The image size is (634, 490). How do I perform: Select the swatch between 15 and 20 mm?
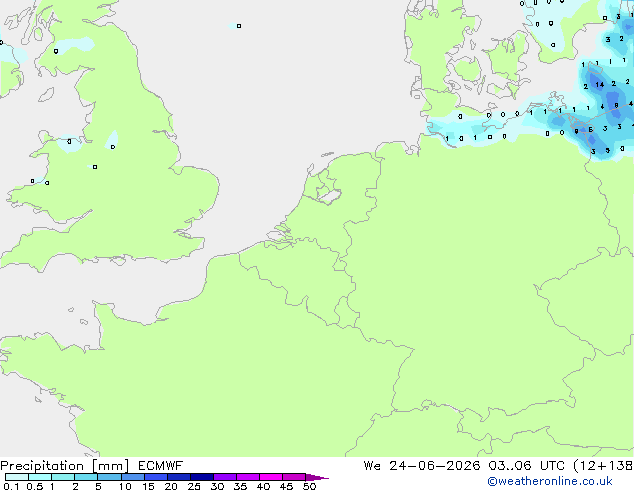click(155, 477)
